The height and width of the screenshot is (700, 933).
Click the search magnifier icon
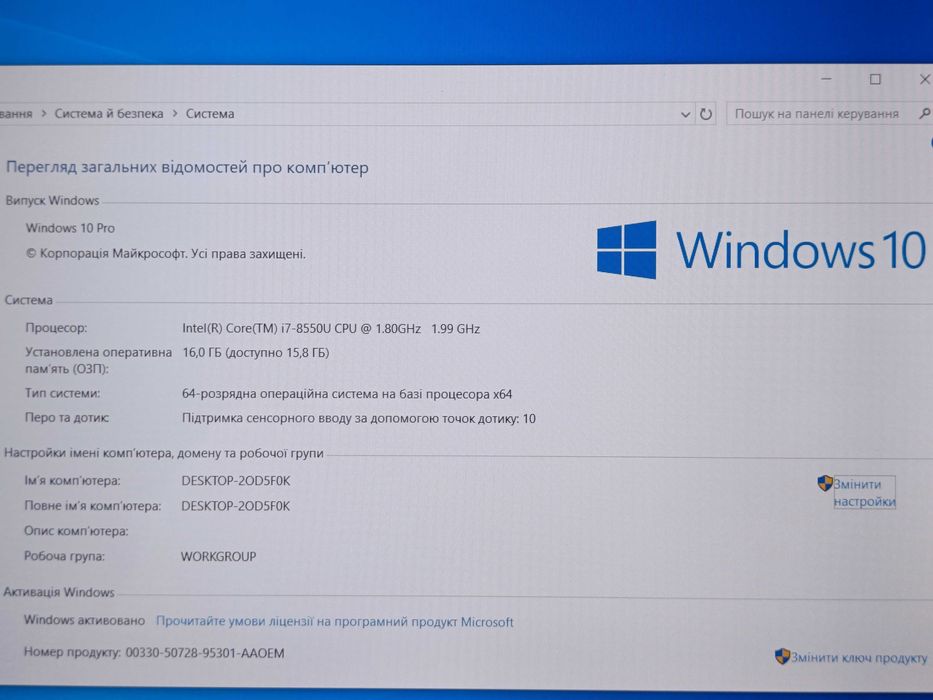click(x=925, y=113)
